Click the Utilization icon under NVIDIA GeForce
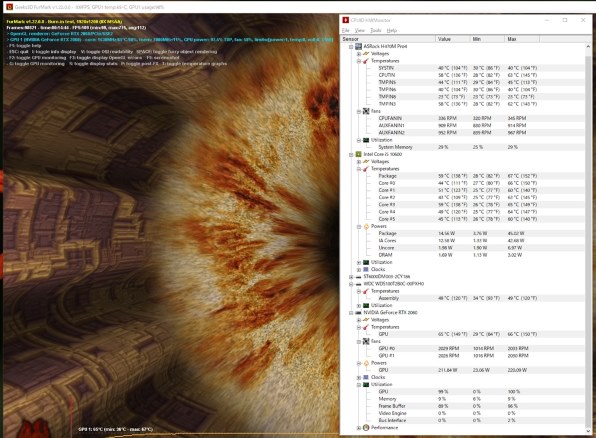Image resolution: width=596 pixels, height=438 pixels. 366,384
